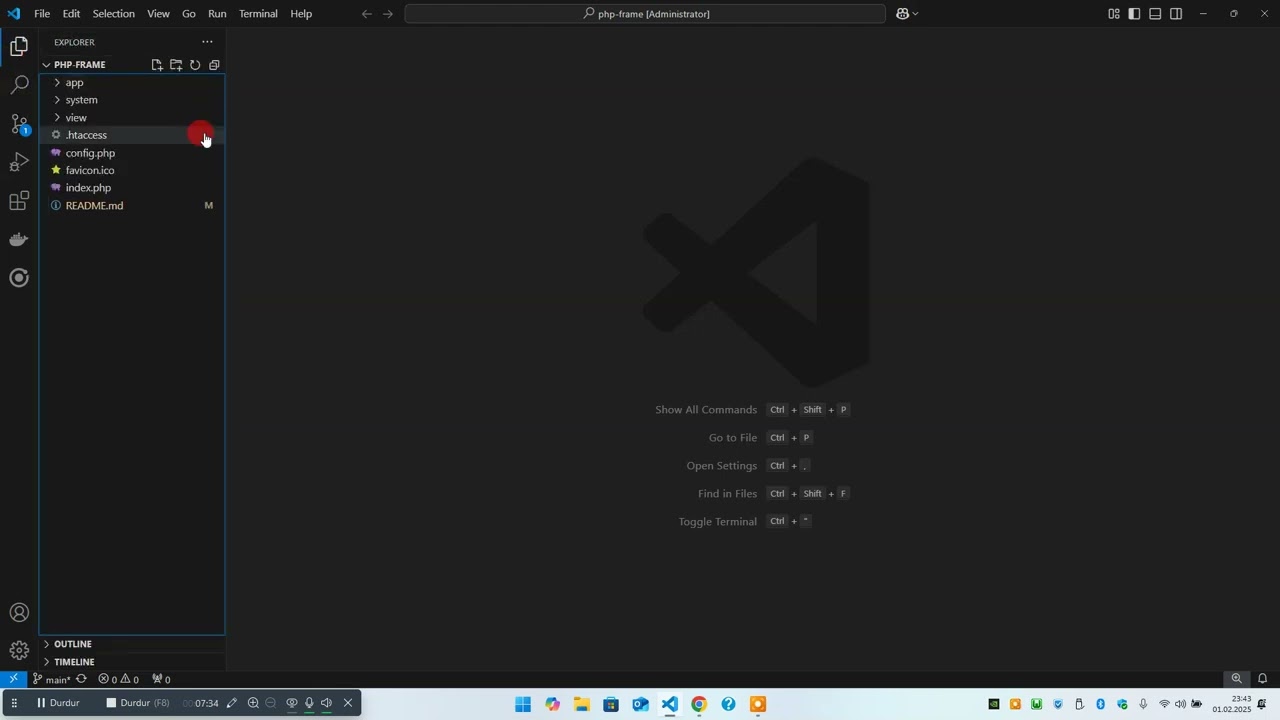This screenshot has height=720, width=1280.
Task: Open the Edit menu
Action: pyautogui.click(x=71, y=14)
